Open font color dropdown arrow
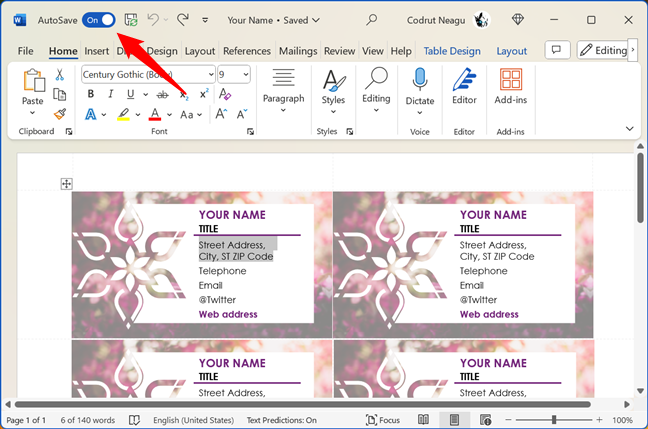This screenshot has width=648, height=429. point(169,114)
